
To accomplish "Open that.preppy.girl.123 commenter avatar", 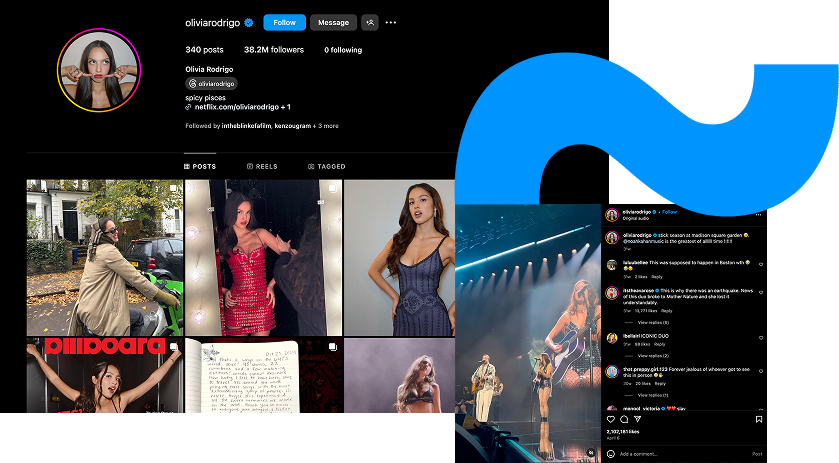I will coord(612,371).
